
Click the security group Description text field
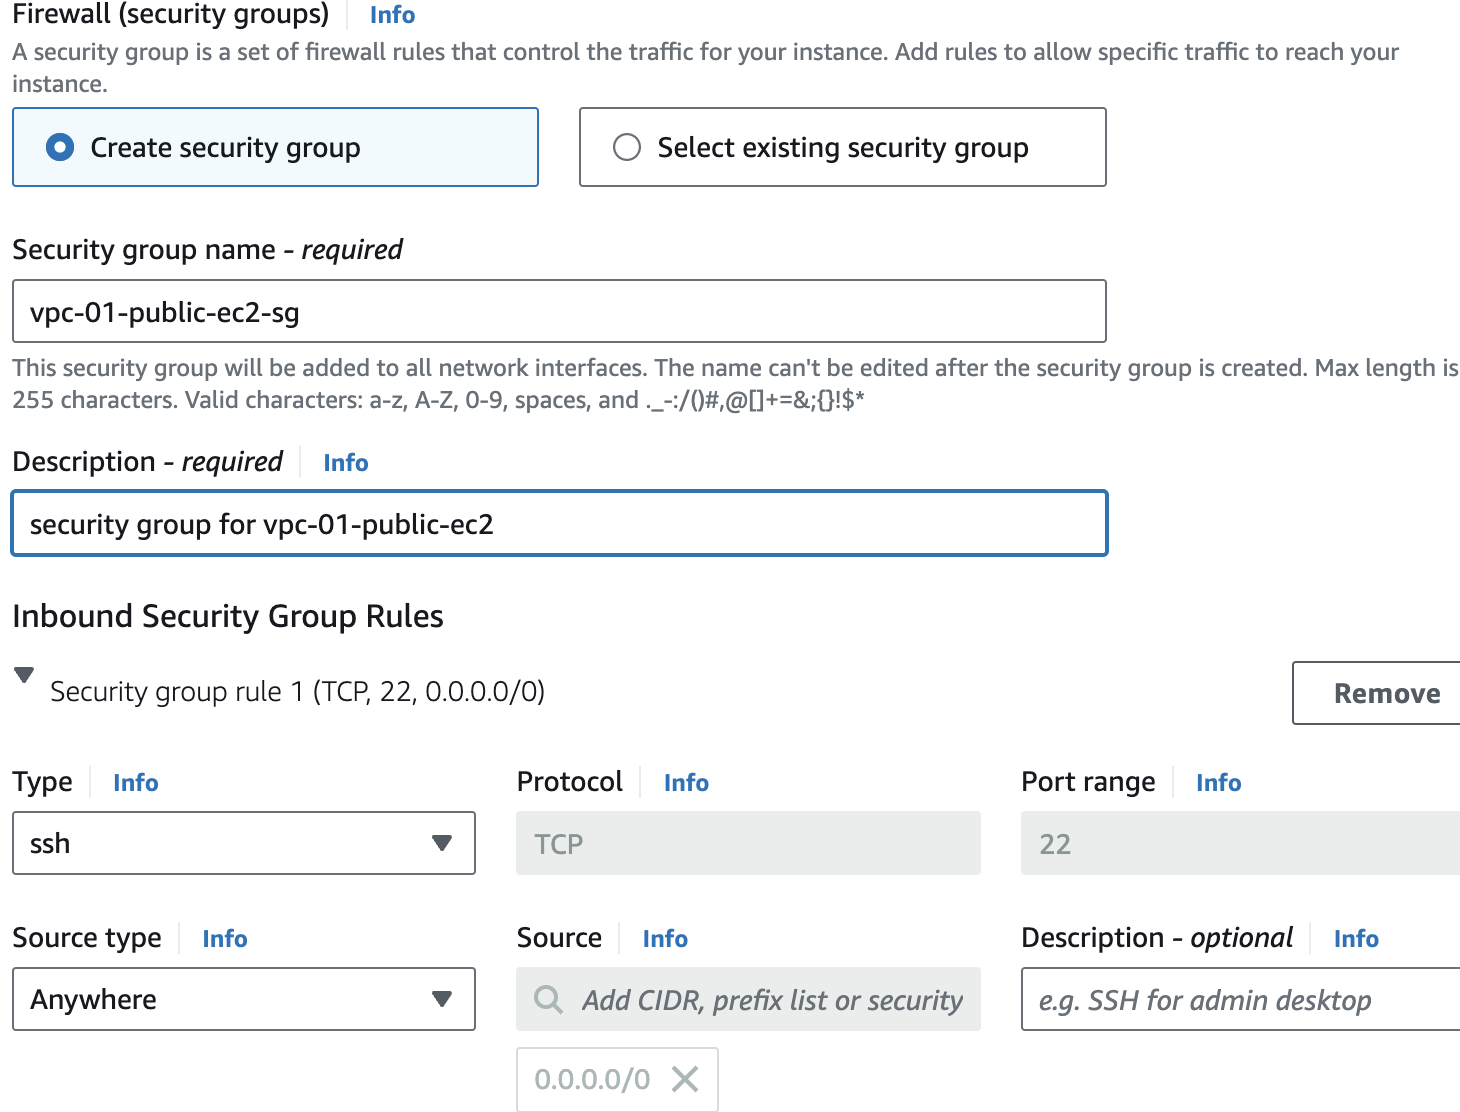(559, 524)
